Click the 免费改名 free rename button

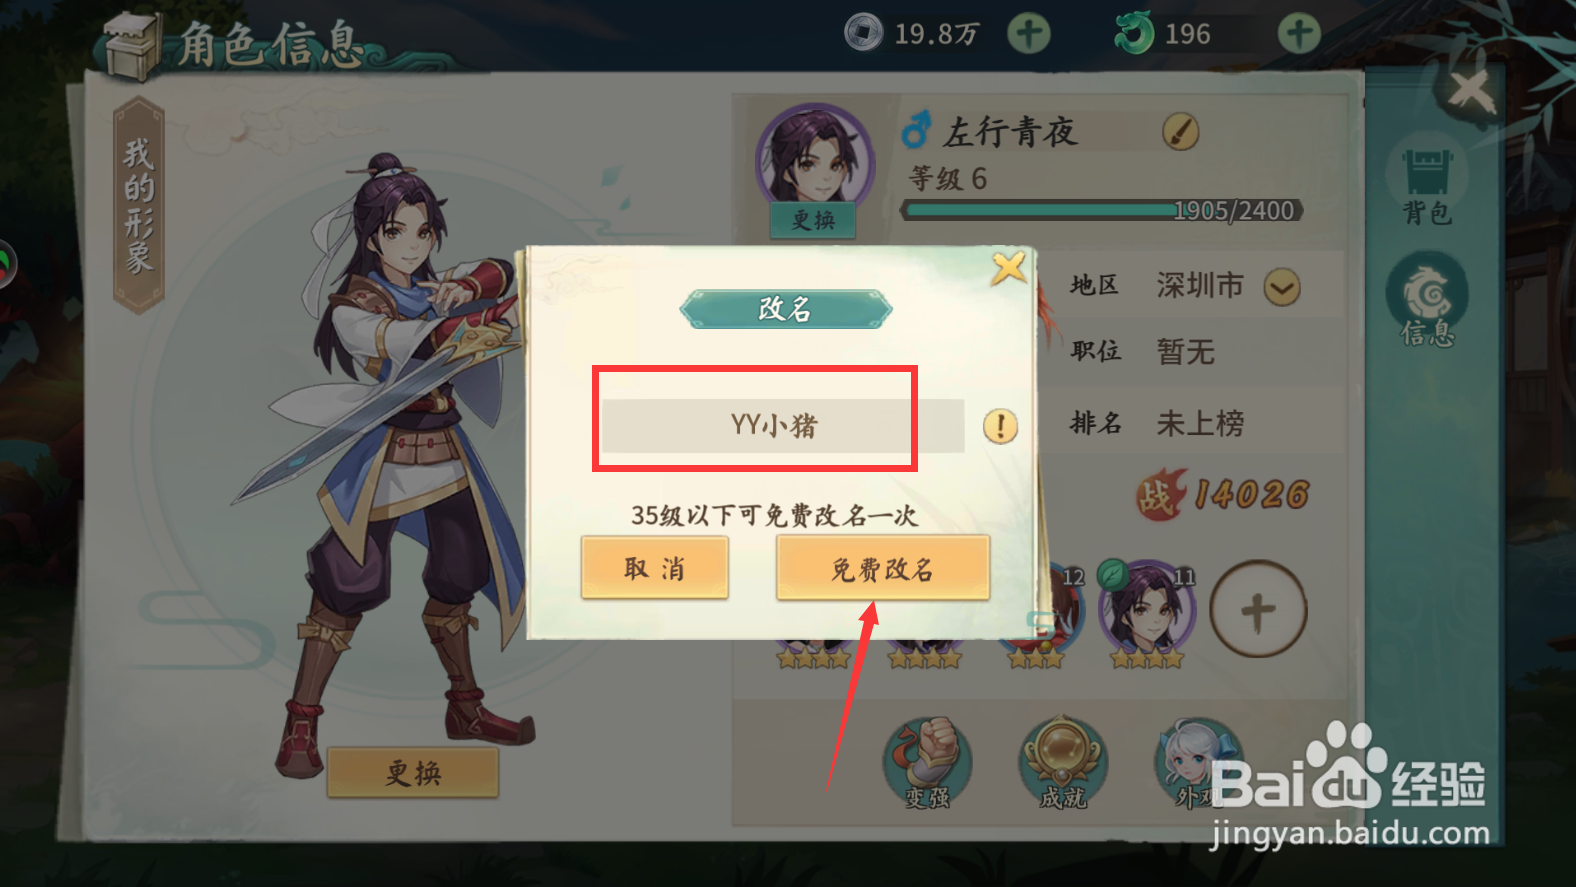tap(883, 568)
